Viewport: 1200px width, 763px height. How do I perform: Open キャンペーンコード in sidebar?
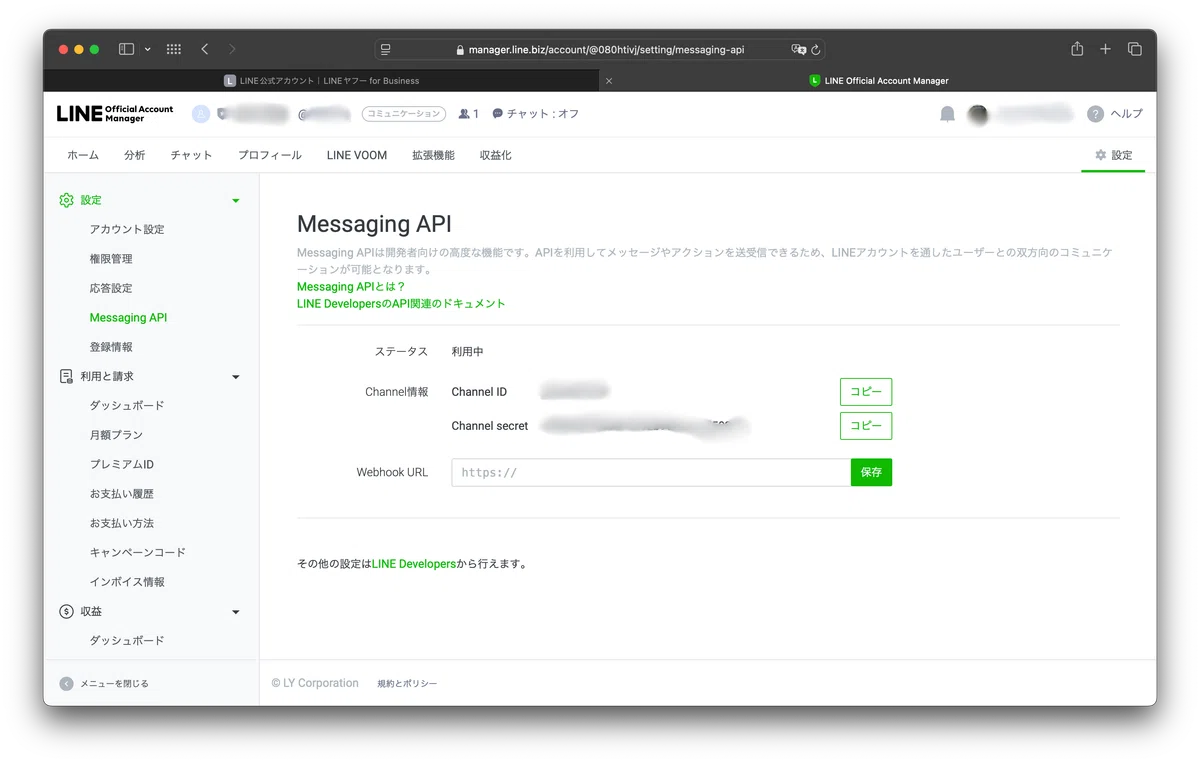(x=138, y=552)
